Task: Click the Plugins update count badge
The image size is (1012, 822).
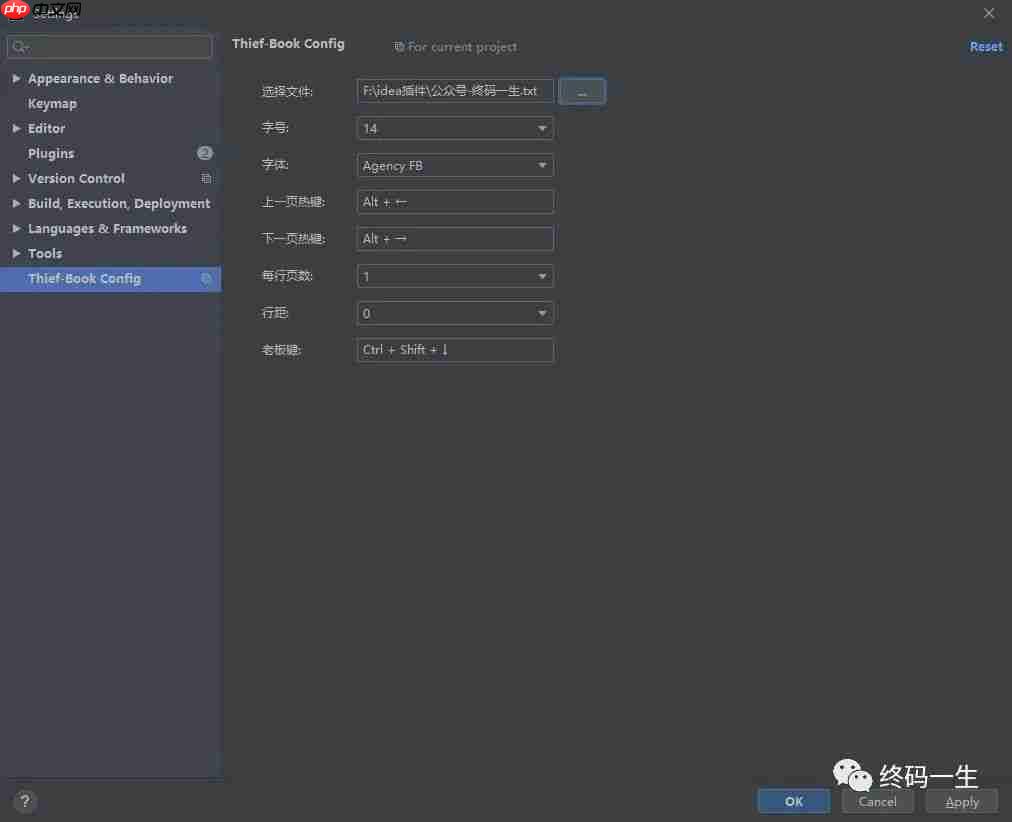Action: (205, 153)
